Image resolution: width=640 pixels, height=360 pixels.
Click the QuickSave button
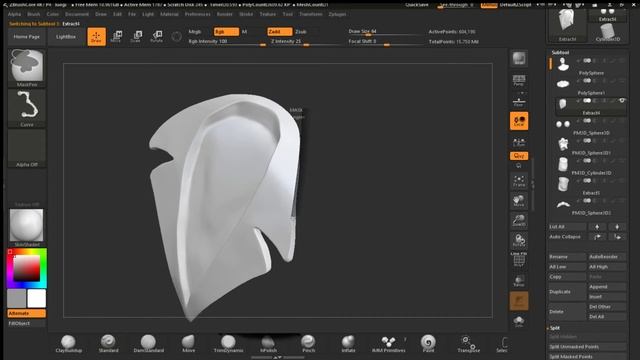[x=417, y=5]
